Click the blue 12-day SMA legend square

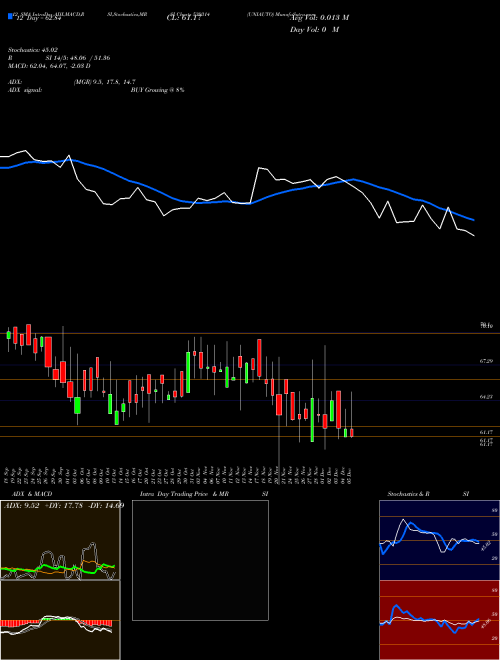pyautogui.click(x=11, y=16)
